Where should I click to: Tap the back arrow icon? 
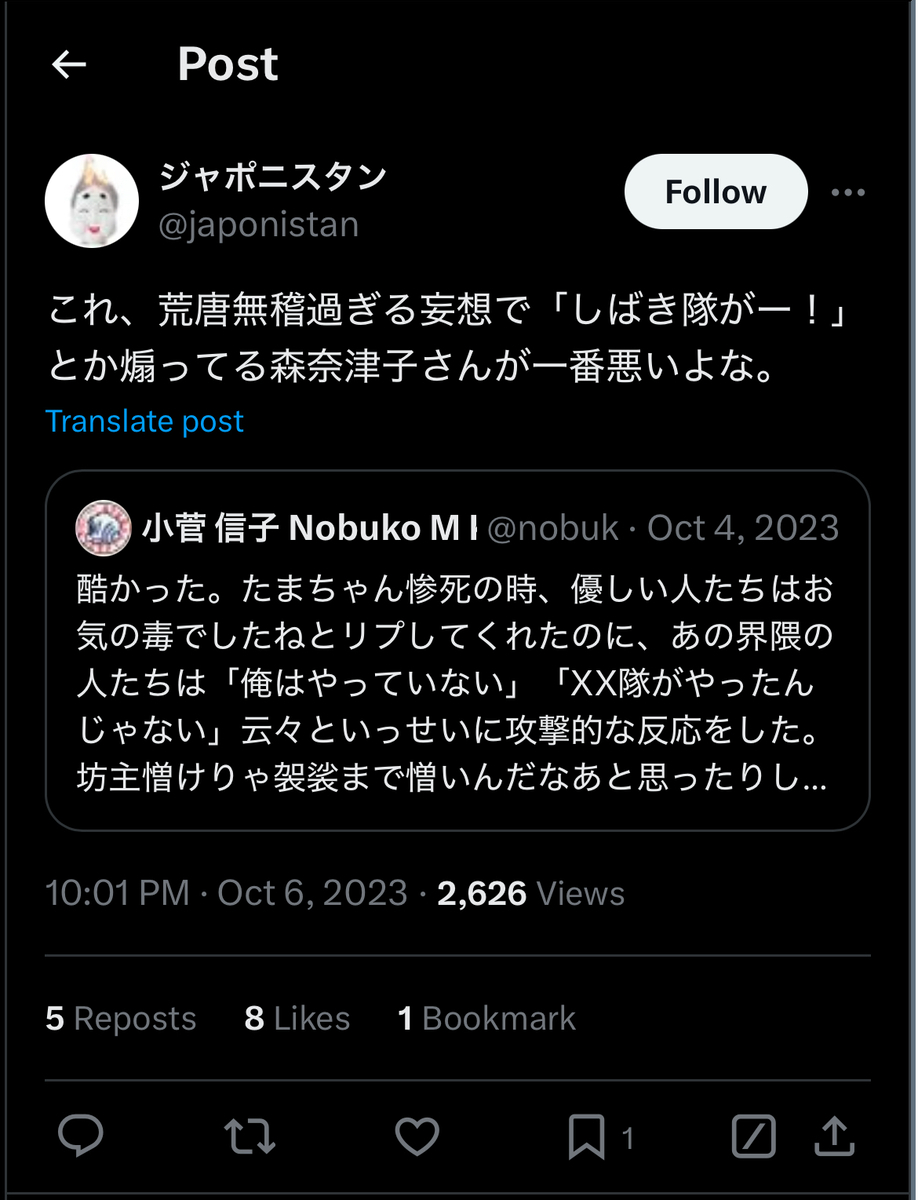pyautogui.click(x=69, y=65)
